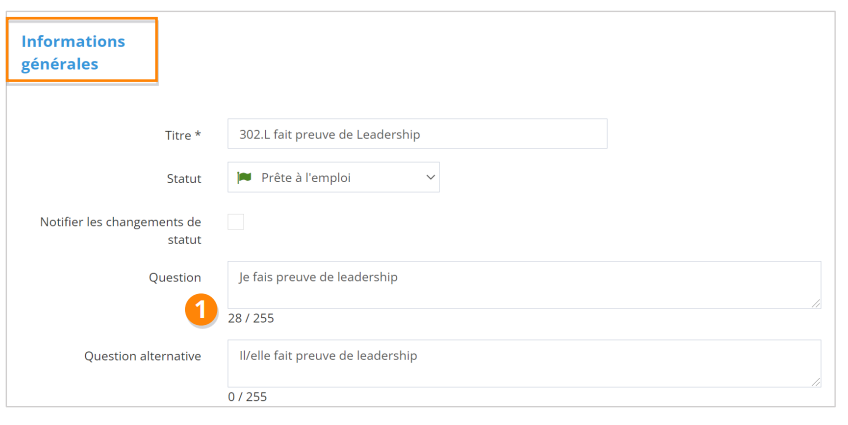Viewport: 848px width, 425px height.
Task: Click the "Titre *" field label
Action: coord(183,135)
